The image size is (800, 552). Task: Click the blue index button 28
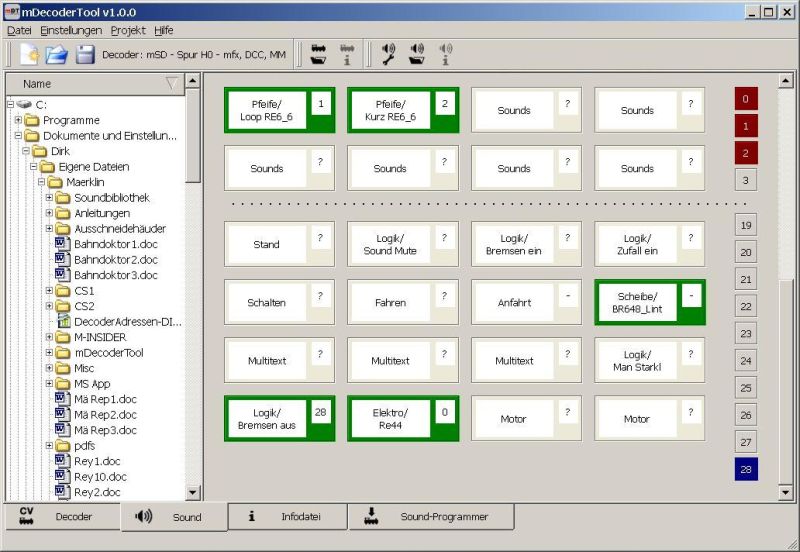(x=746, y=469)
